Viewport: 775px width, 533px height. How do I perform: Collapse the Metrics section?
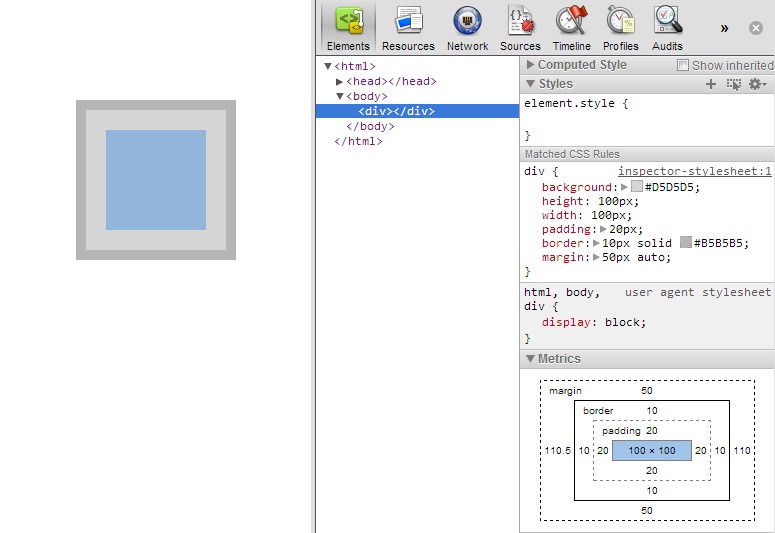coord(530,358)
